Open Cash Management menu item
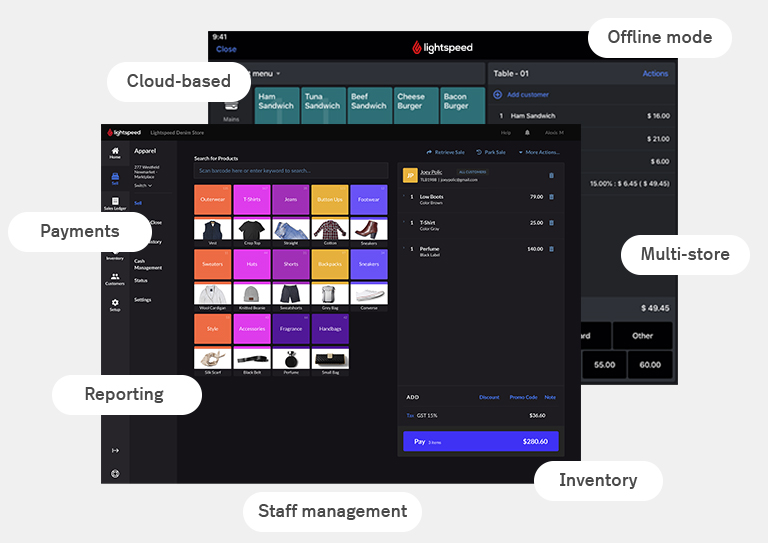This screenshot has height=543, width=768. (147, 264)
